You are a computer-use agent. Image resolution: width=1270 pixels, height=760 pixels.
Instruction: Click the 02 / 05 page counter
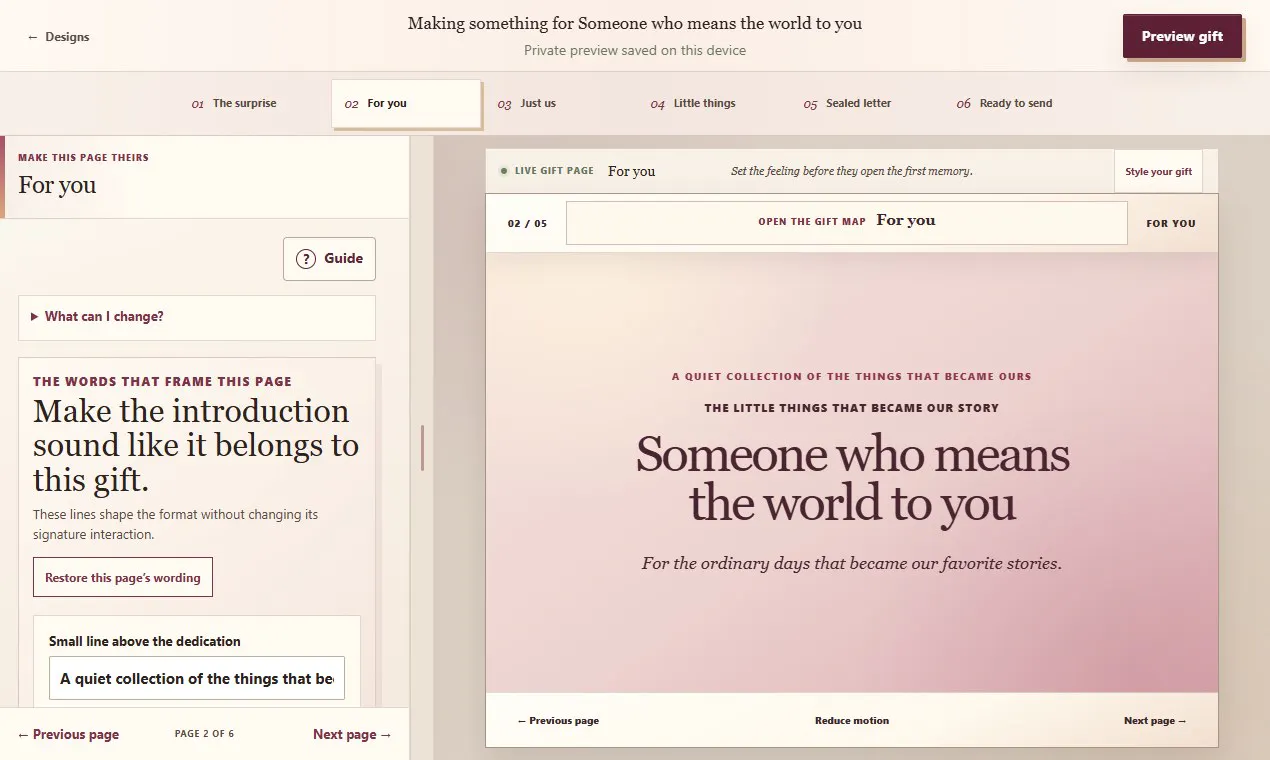527,223
